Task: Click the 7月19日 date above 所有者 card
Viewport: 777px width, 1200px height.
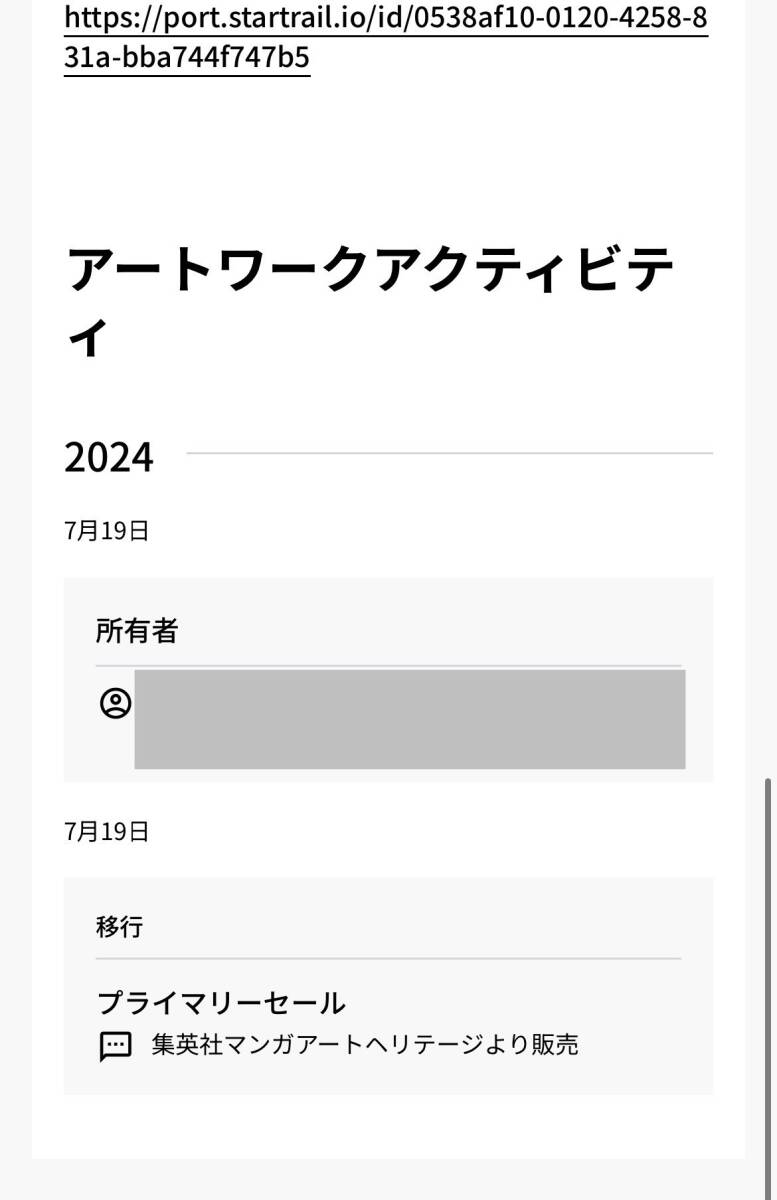Action: point(107,531)
